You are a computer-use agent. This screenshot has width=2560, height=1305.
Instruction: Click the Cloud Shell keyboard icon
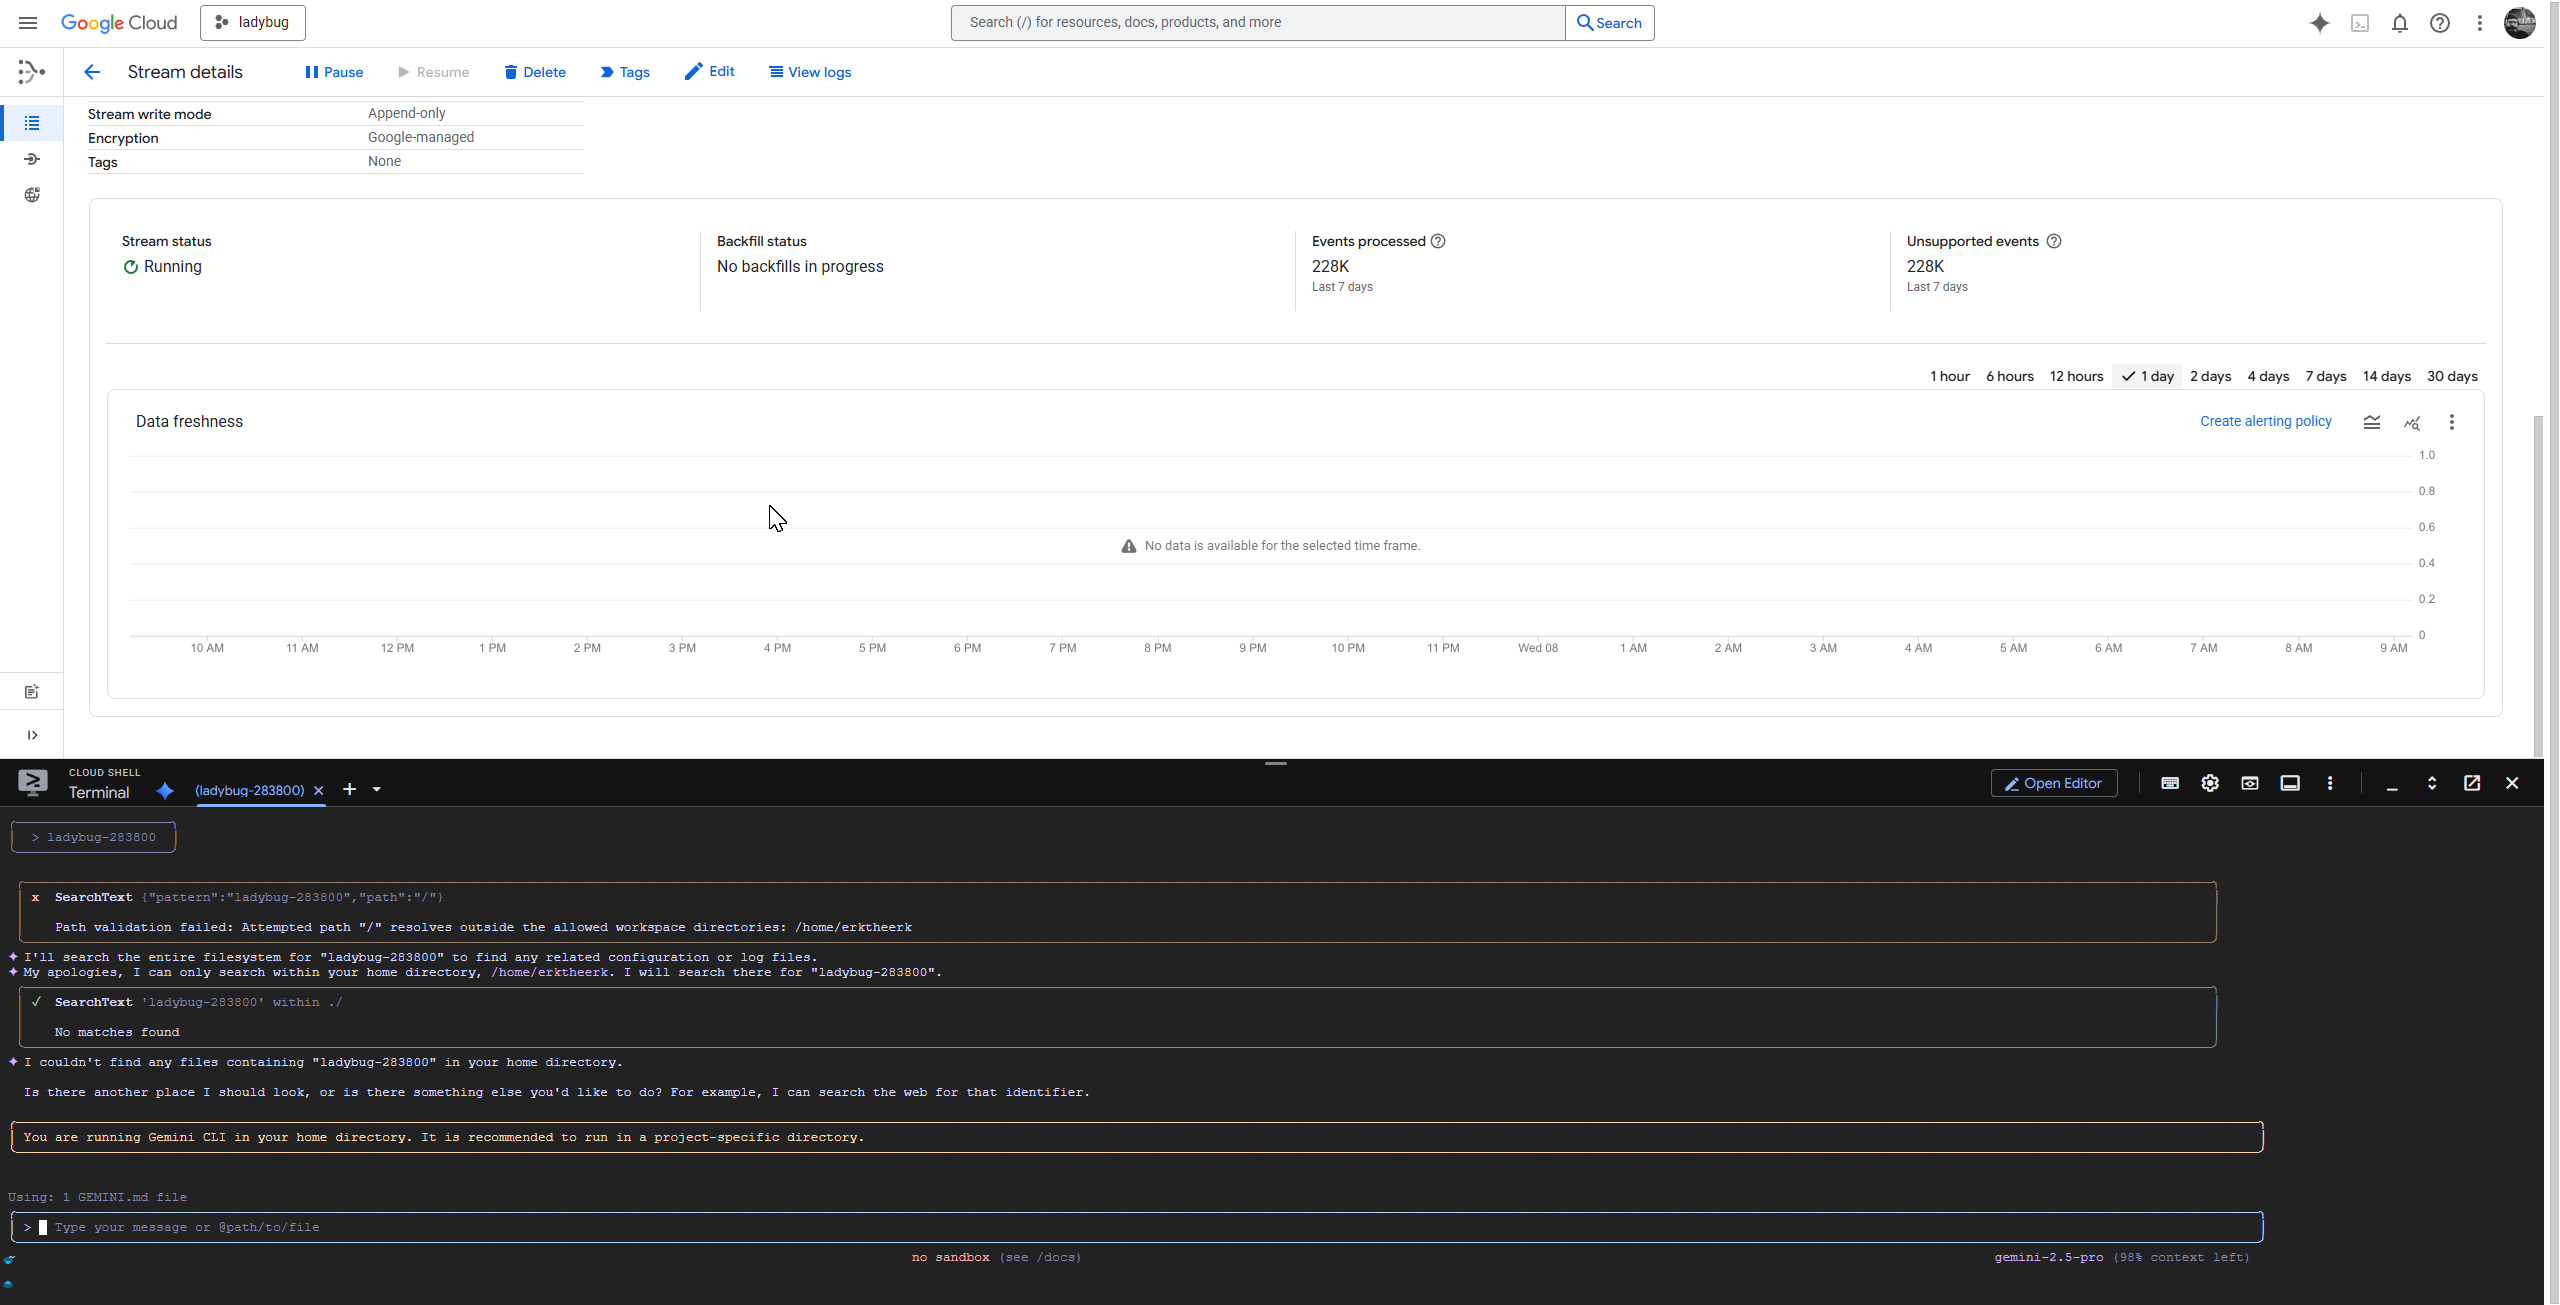(x=2169, y=783)
